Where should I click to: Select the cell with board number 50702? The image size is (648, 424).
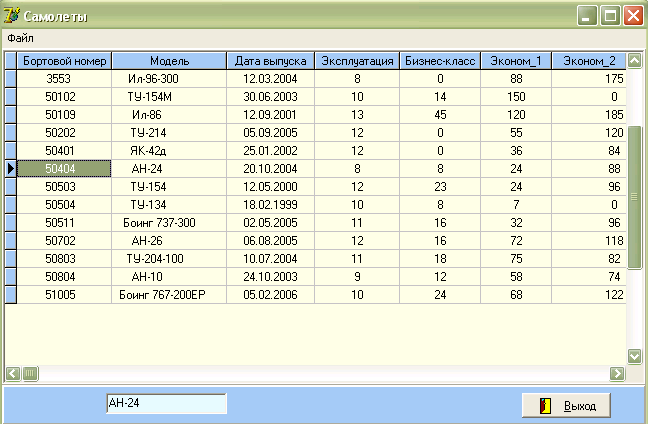[64, 241]
